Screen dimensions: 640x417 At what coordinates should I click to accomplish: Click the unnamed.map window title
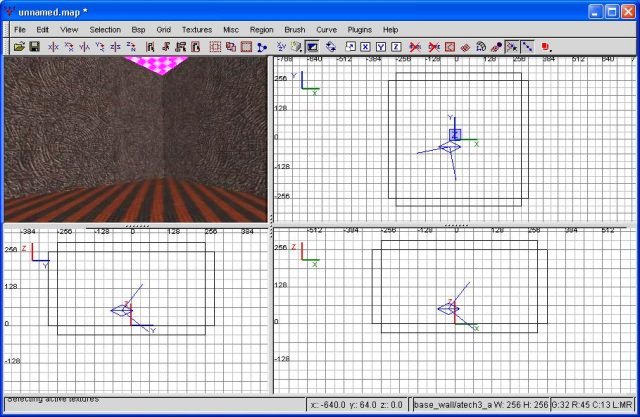tap(53, 12)
